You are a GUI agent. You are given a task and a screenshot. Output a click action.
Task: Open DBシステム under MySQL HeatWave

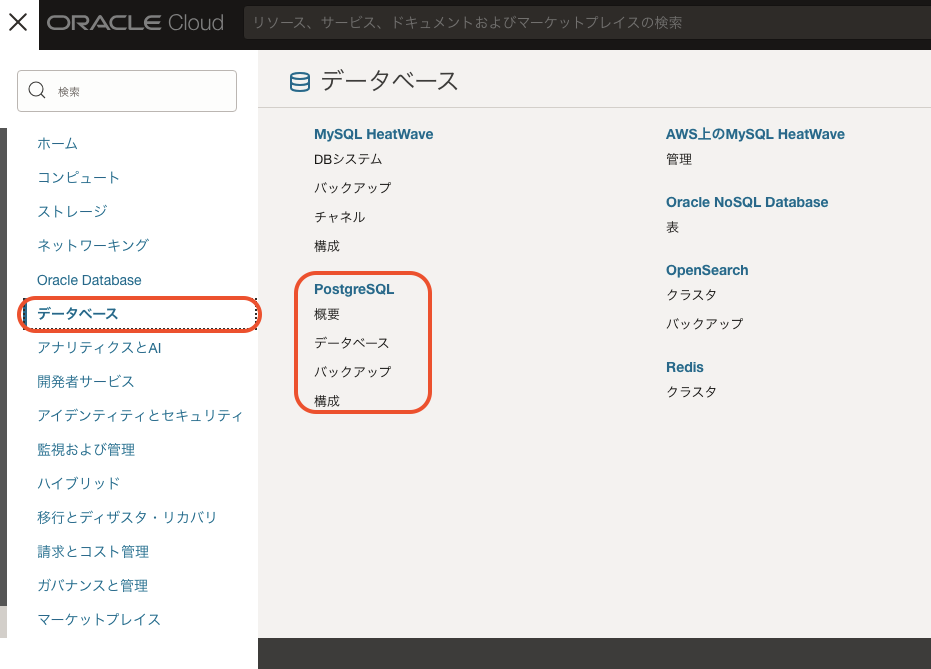click(x=348, y=159)
